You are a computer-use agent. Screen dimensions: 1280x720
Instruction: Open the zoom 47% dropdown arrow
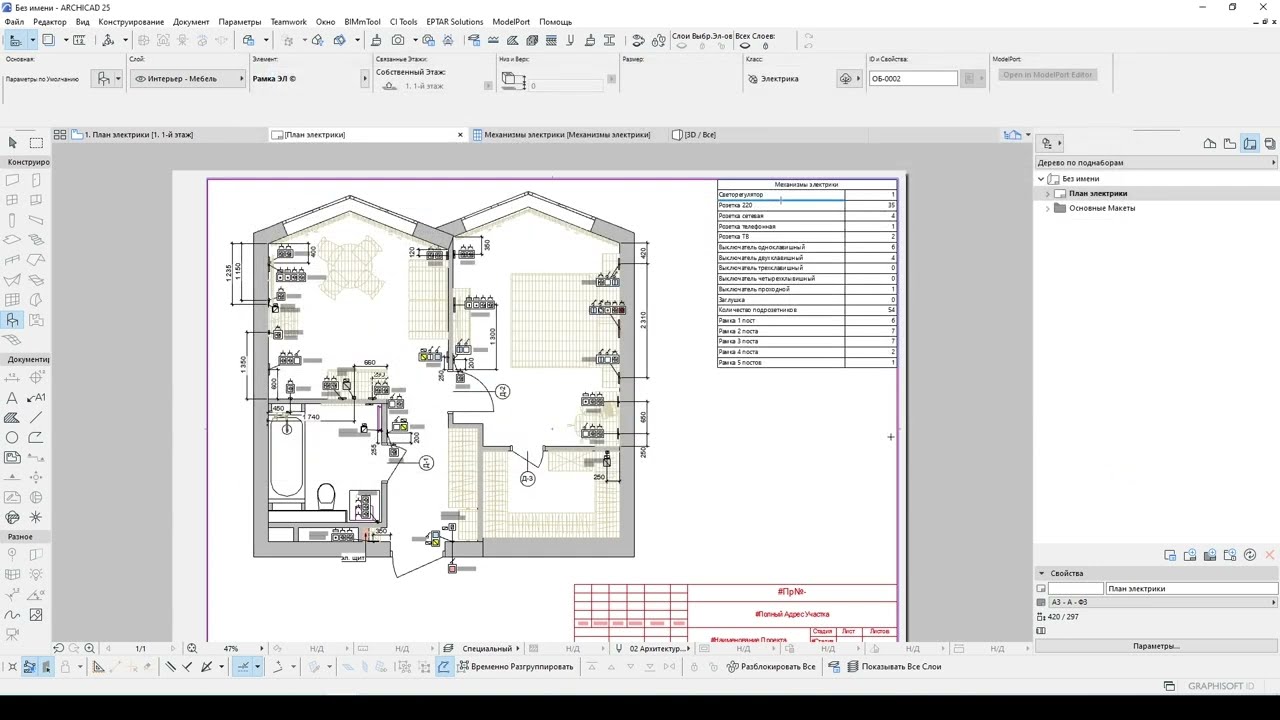pyautogui.click(x=262, y=649)
